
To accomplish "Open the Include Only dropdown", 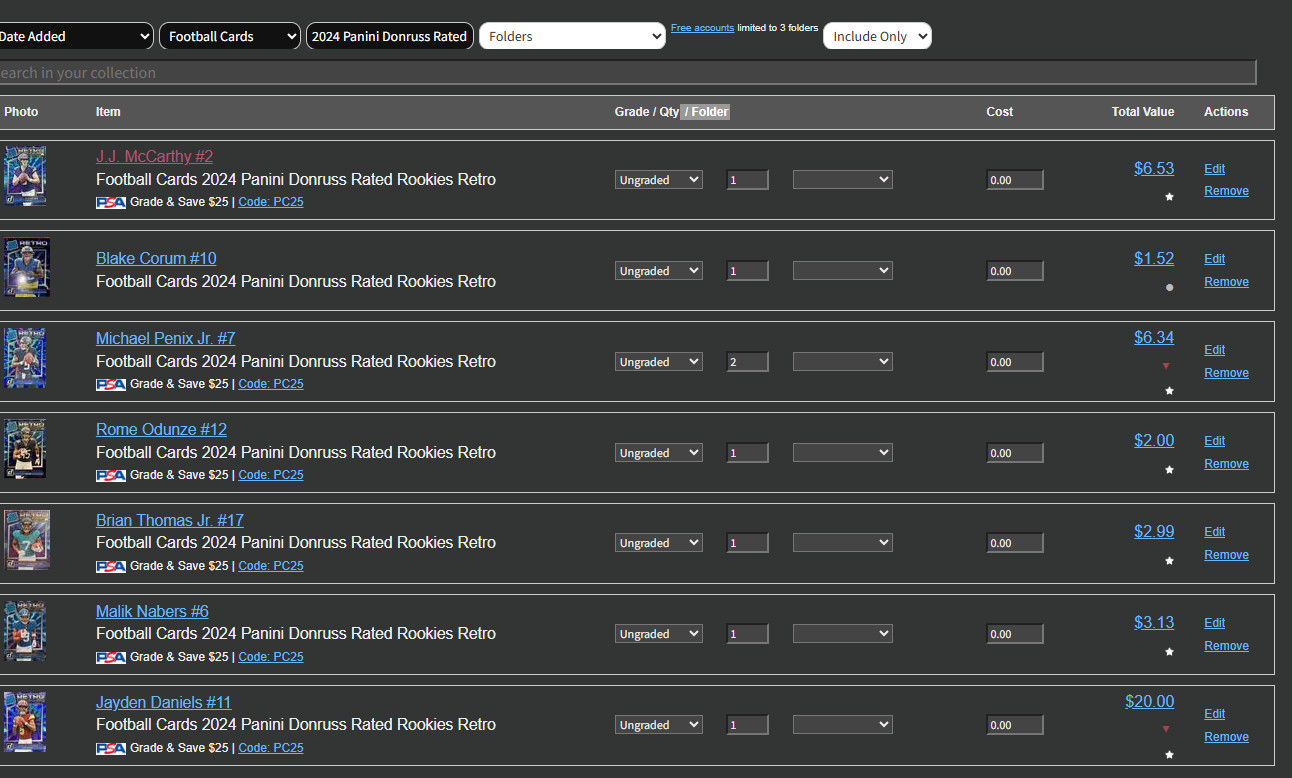I will click(877, 36).
